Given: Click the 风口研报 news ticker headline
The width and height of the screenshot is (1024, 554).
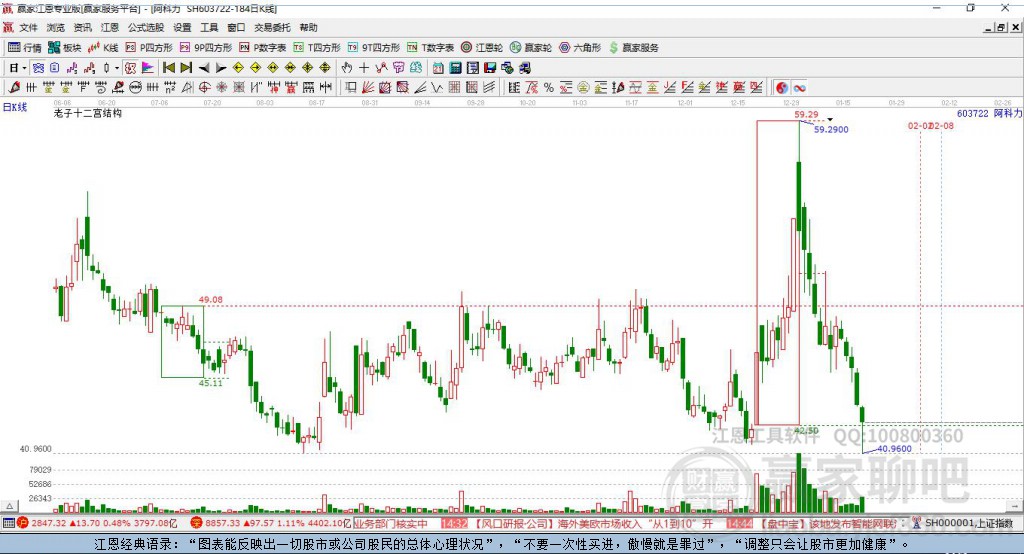Looking at the screenshot, I should tap(592, 523).
